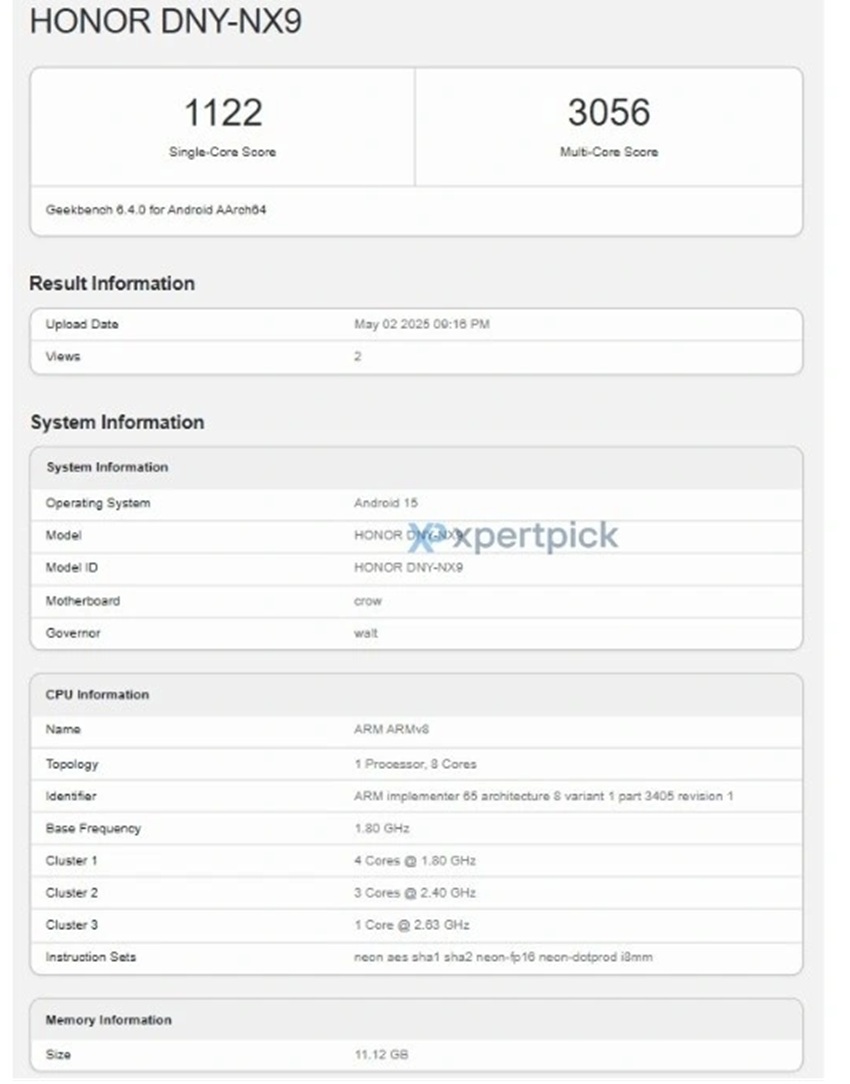Select the single-core score 1122
This screenshot has width=850, height=1084.
[x=223, y=112]
